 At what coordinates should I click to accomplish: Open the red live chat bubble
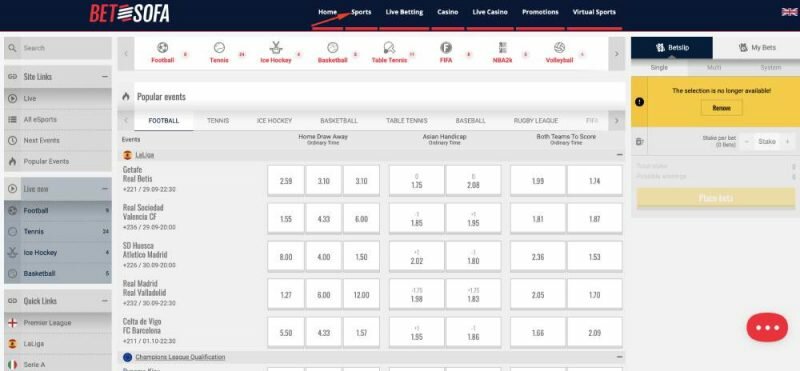coord(767,328)
